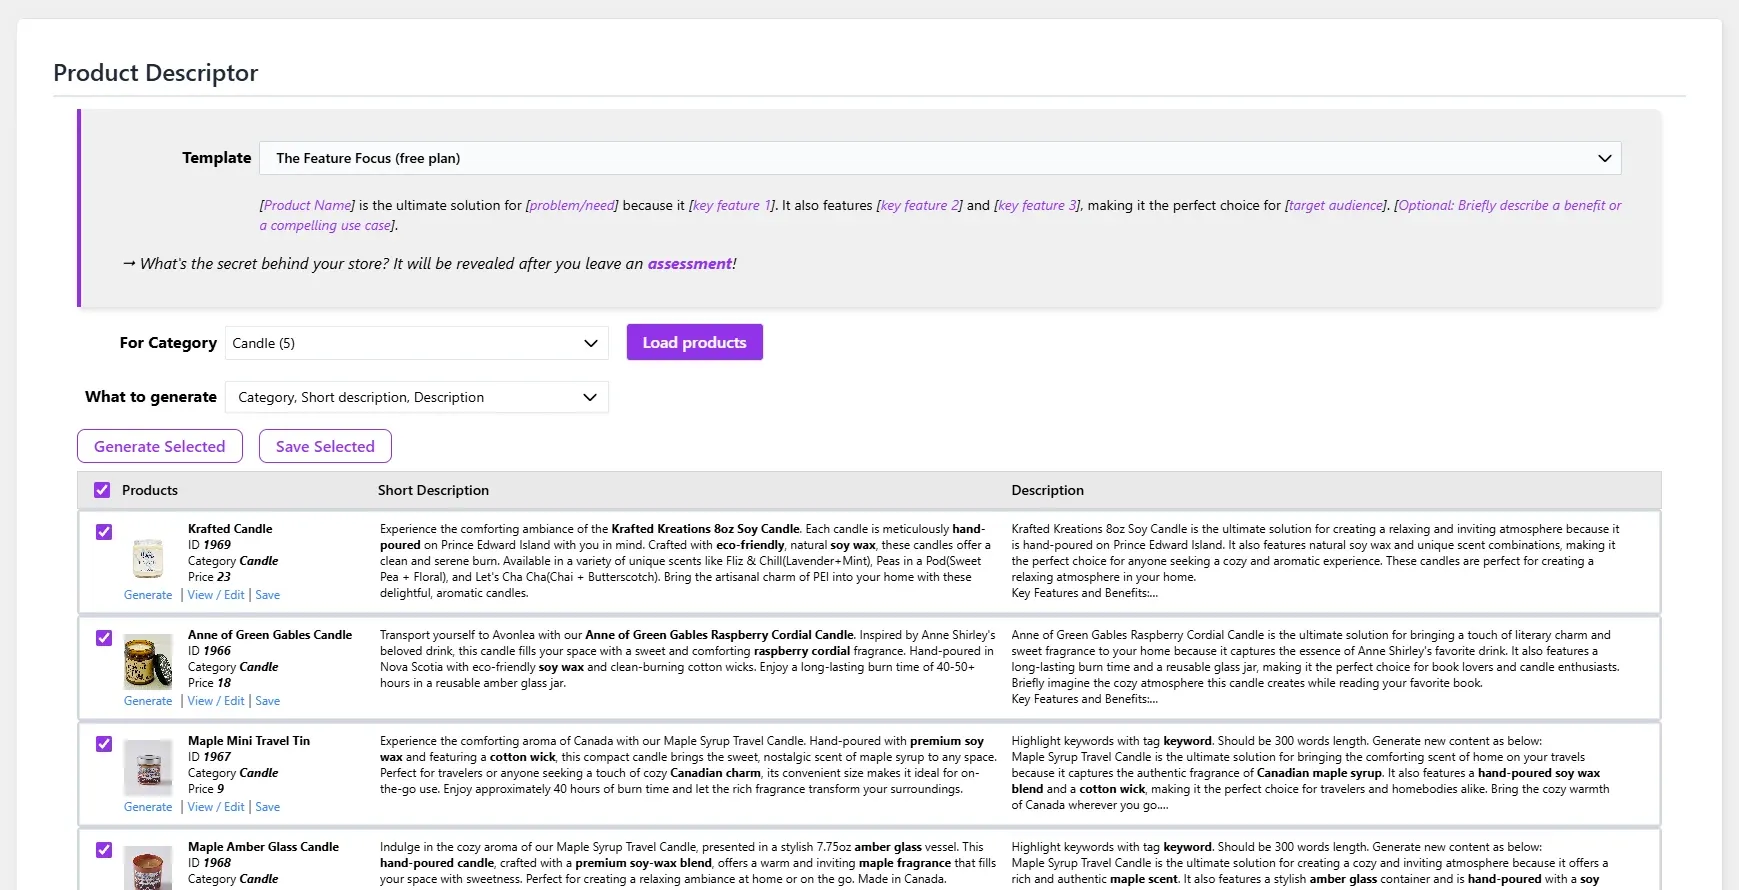
Task: Click the Maple Amber Glass Candle short description
Action: 688,863
